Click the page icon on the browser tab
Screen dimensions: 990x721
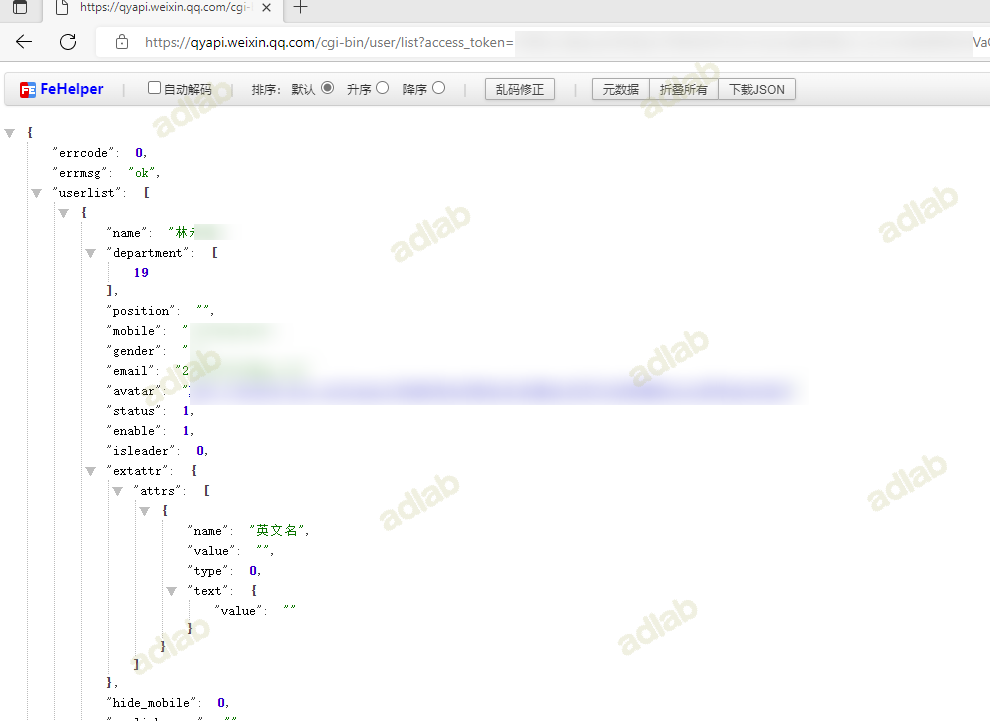tap(62, 7)
